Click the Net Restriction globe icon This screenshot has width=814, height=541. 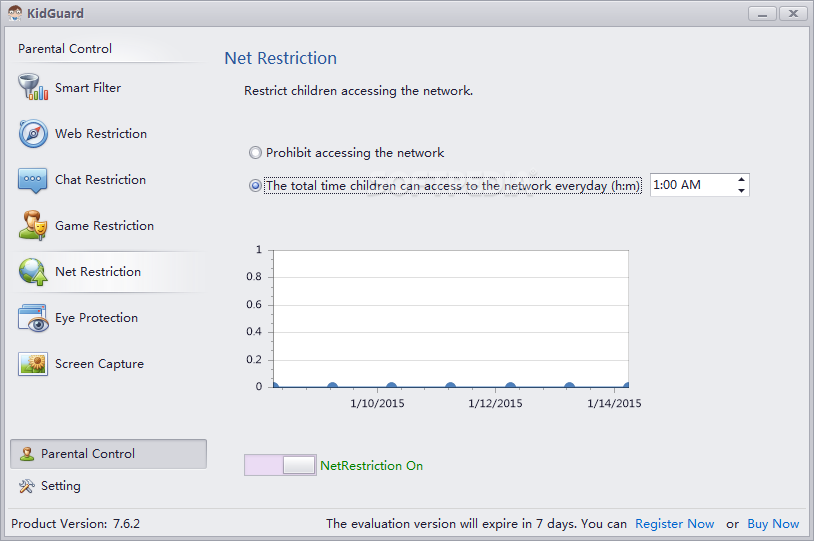(x=33, y=272)
